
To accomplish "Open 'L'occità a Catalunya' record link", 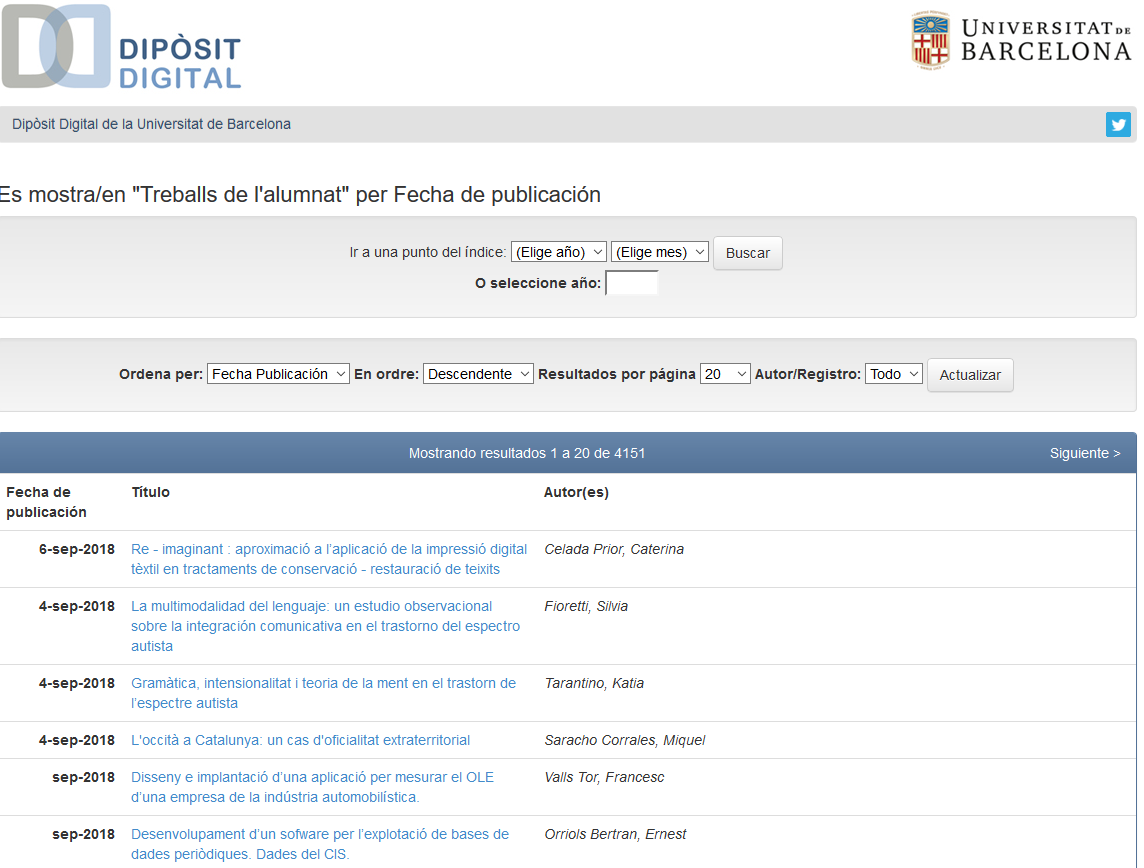I will 300,740.
